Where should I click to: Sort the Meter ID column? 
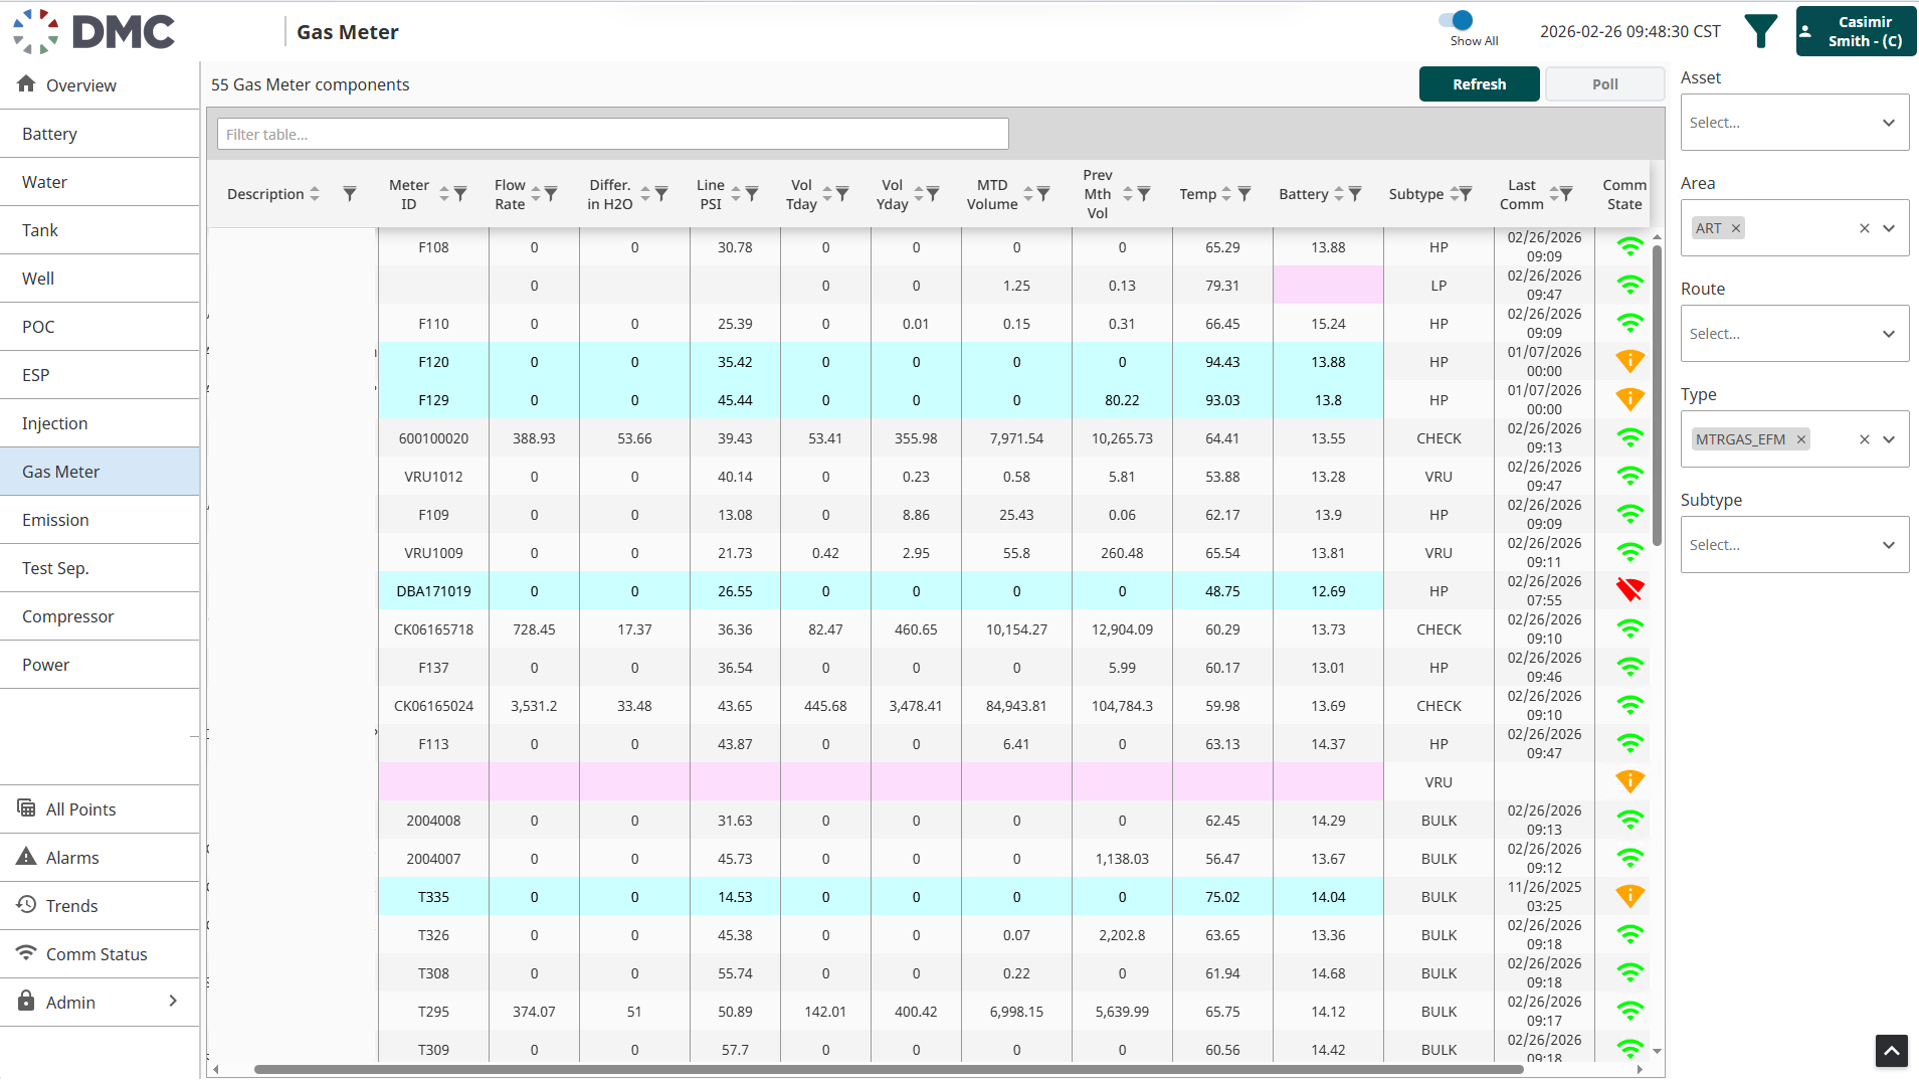pyautogui.click(x=444, y=194)
